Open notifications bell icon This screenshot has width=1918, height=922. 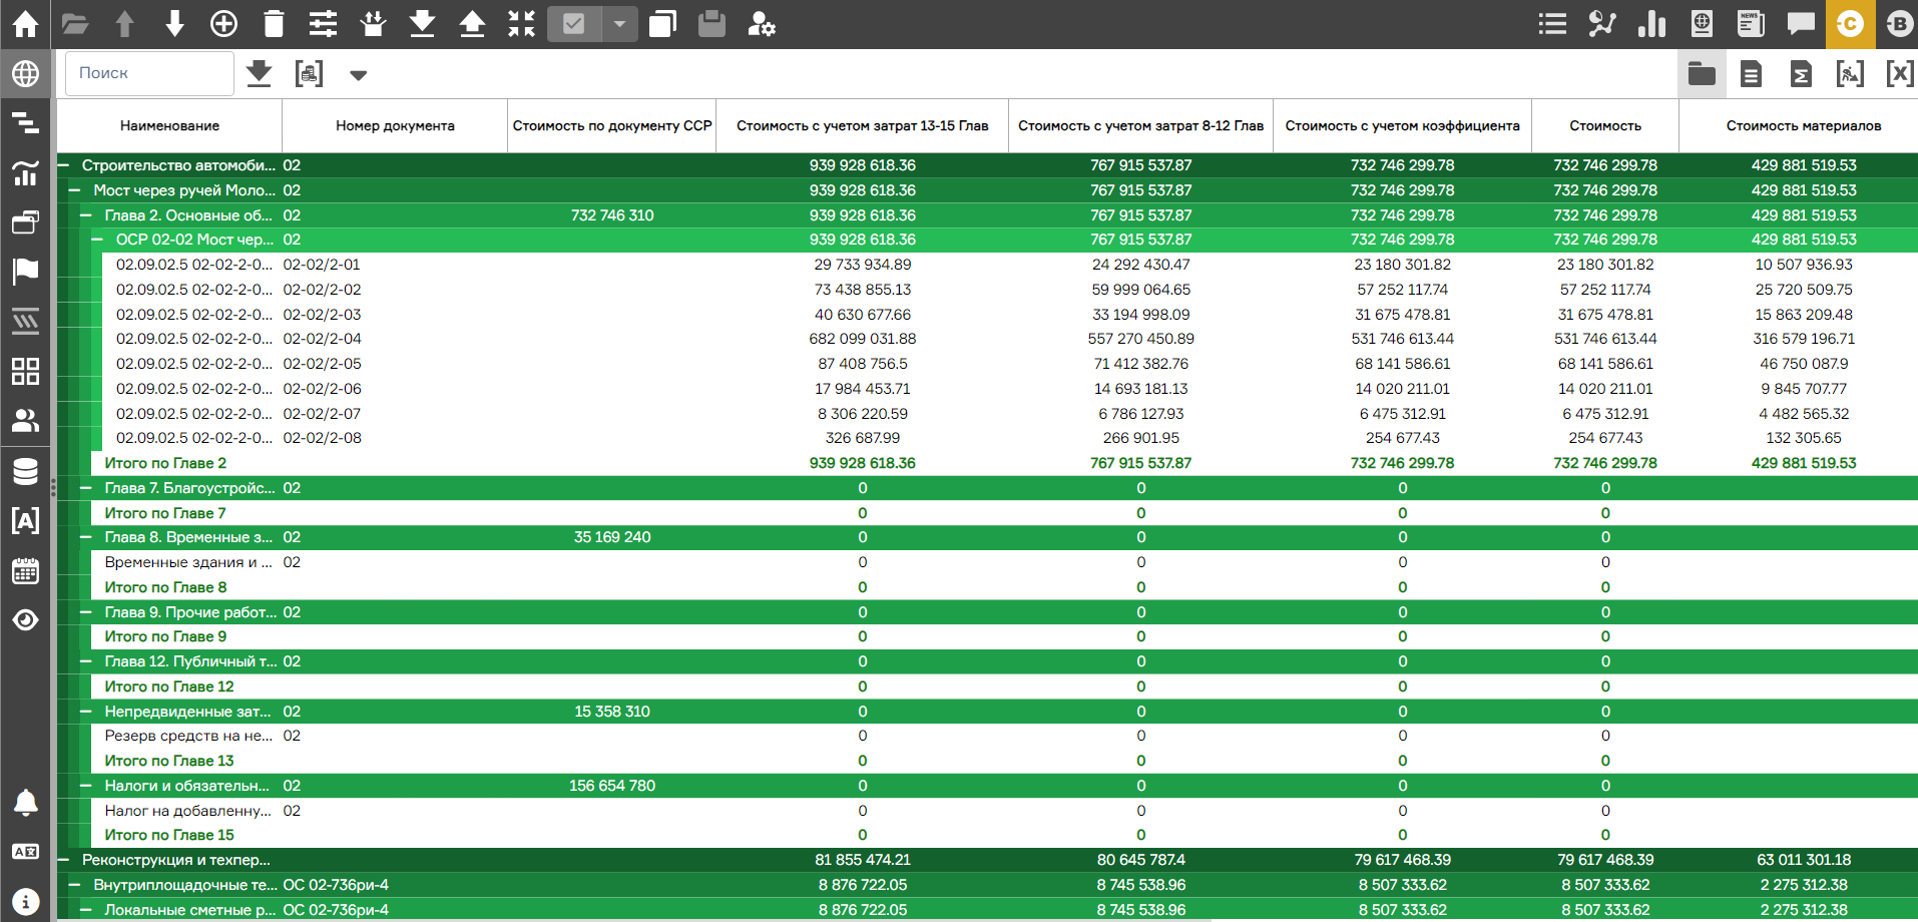pos(25,802)
